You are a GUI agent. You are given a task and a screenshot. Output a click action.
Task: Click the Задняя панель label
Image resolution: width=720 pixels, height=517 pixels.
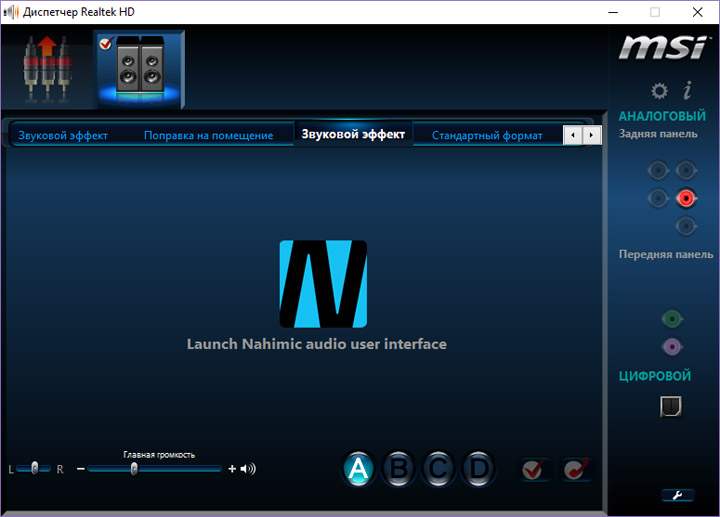point(658,134)
